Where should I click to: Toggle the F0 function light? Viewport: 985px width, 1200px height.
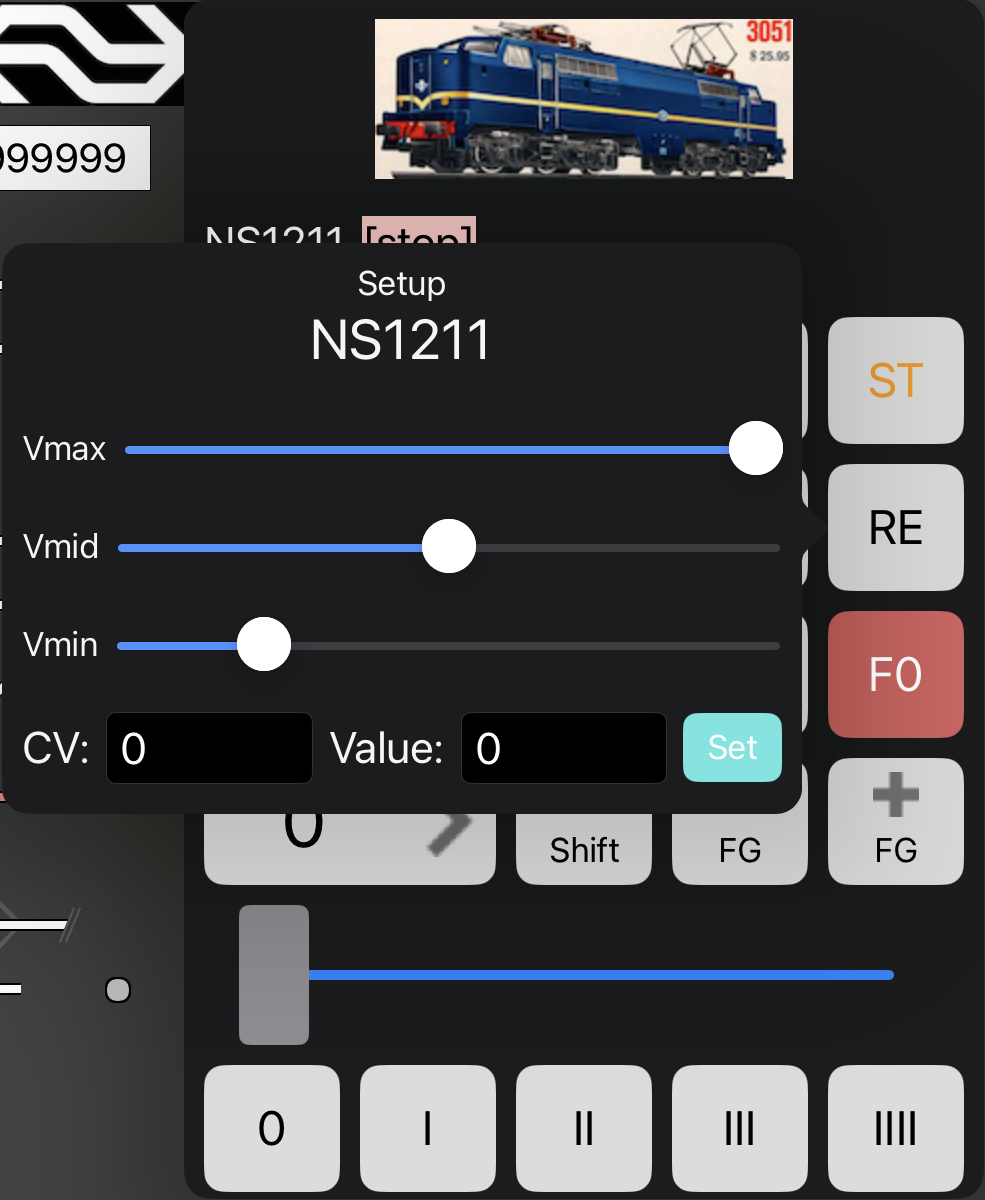click(895, 675)
